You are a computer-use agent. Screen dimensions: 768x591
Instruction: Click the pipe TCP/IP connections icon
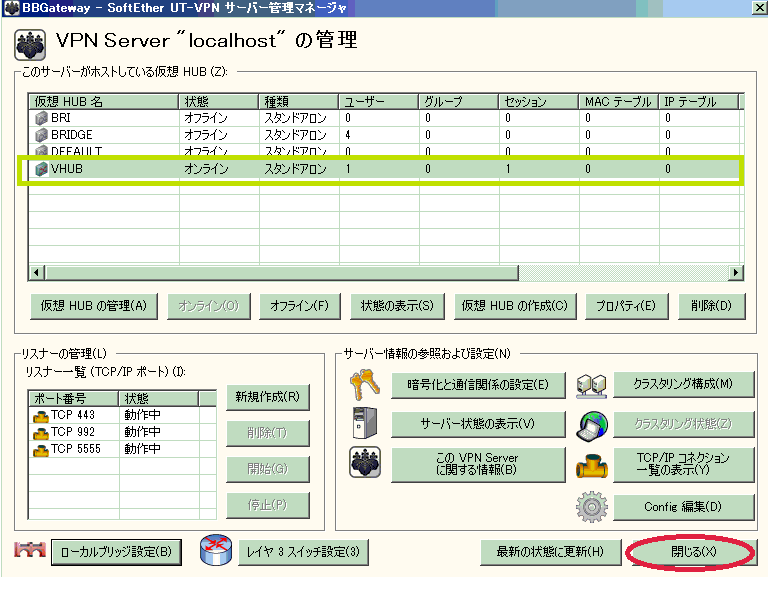pos(592,466)
